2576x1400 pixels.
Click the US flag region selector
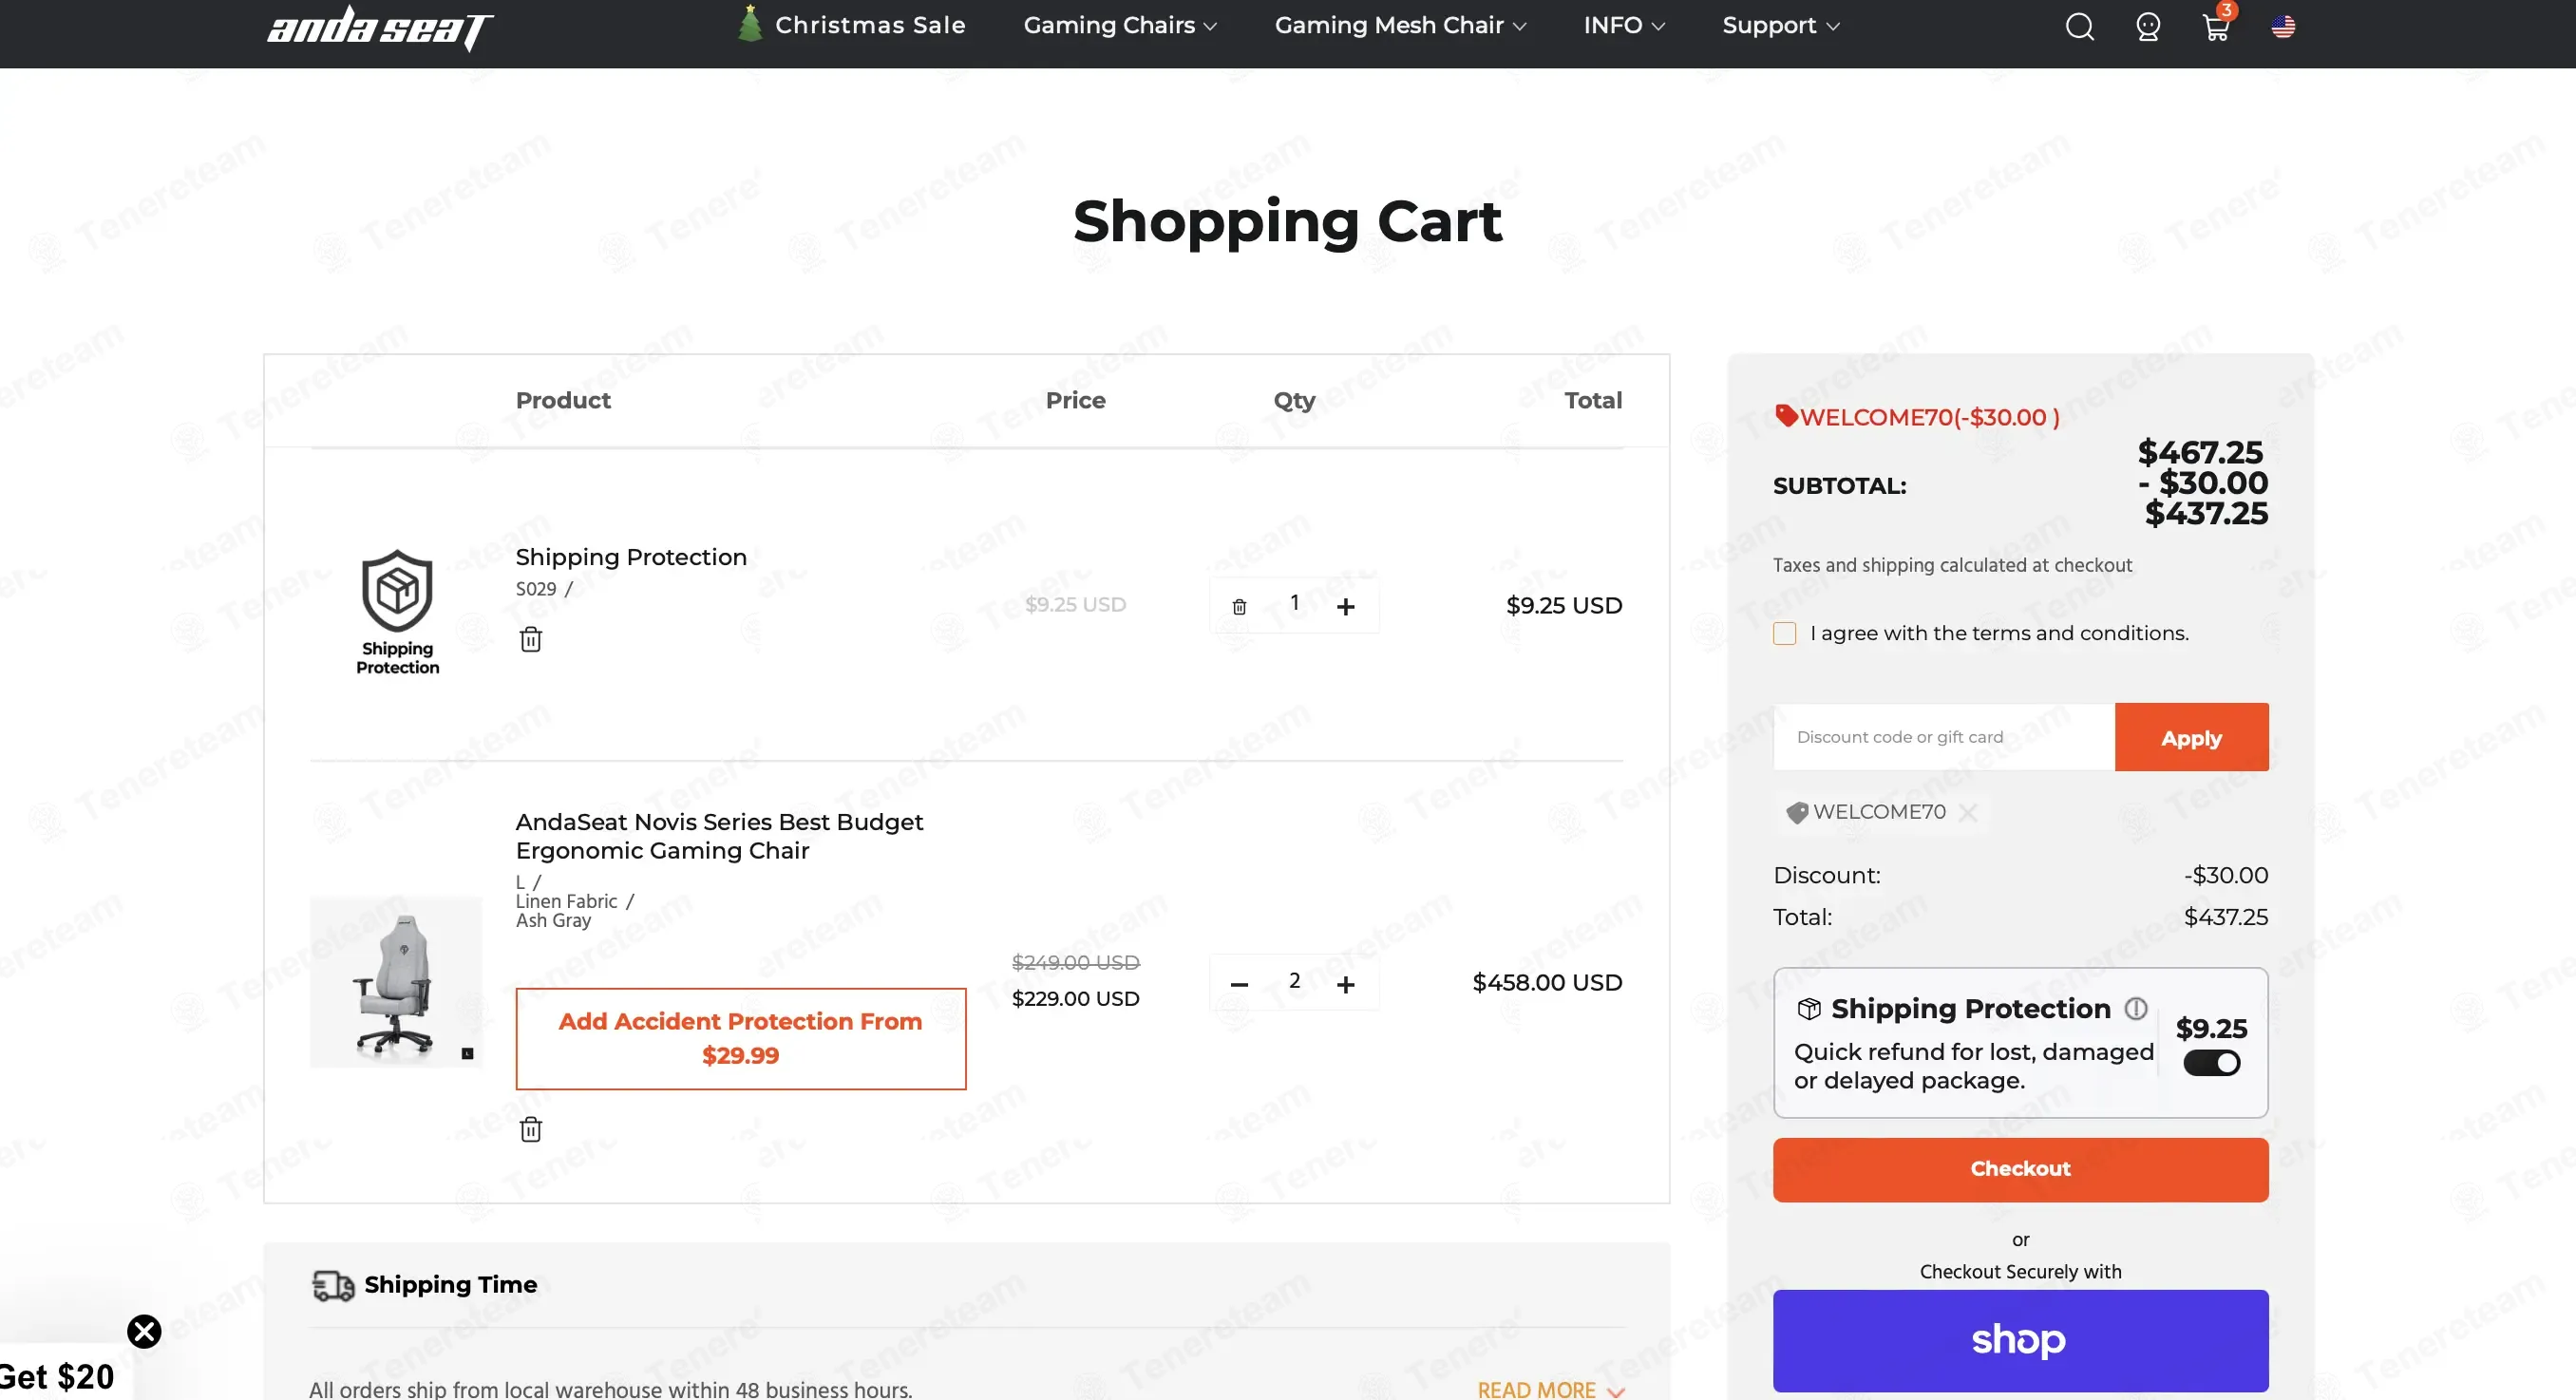(2283, 26)
